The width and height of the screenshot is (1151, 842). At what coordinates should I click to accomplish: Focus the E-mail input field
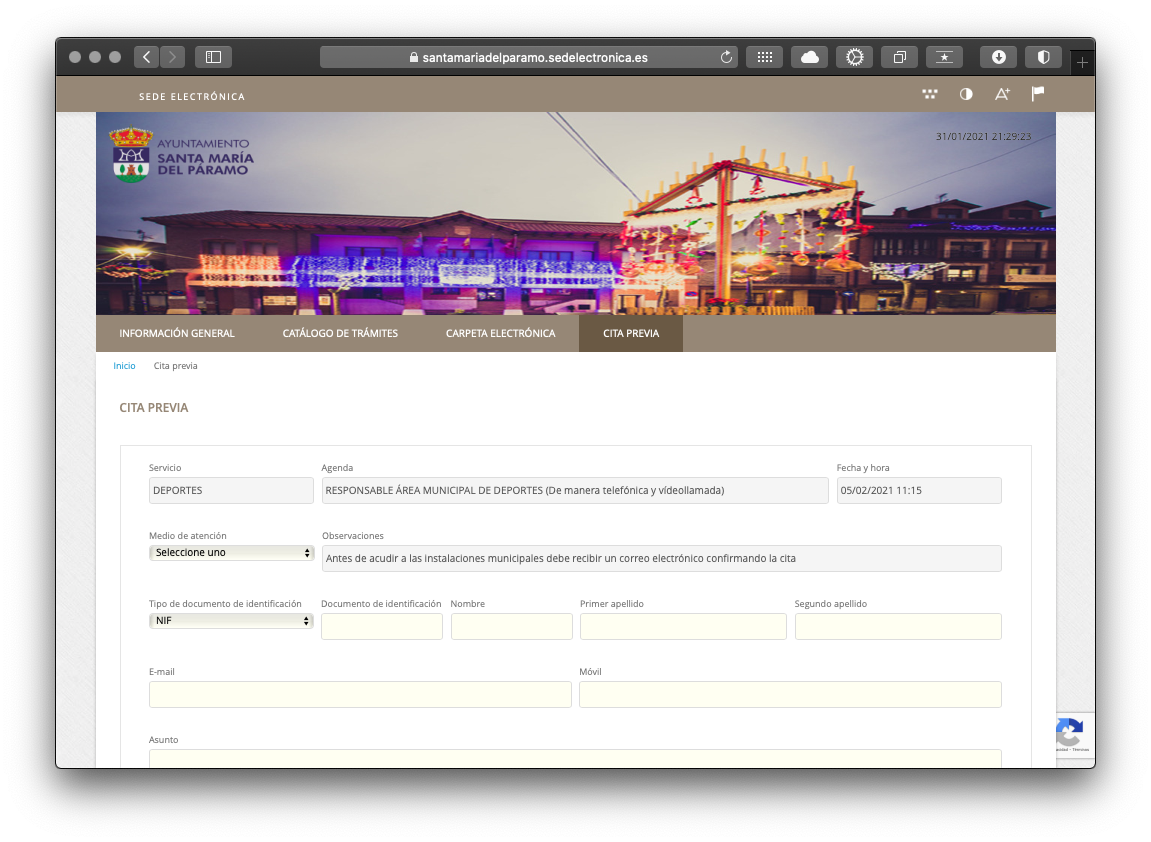(x=360, y=694)
